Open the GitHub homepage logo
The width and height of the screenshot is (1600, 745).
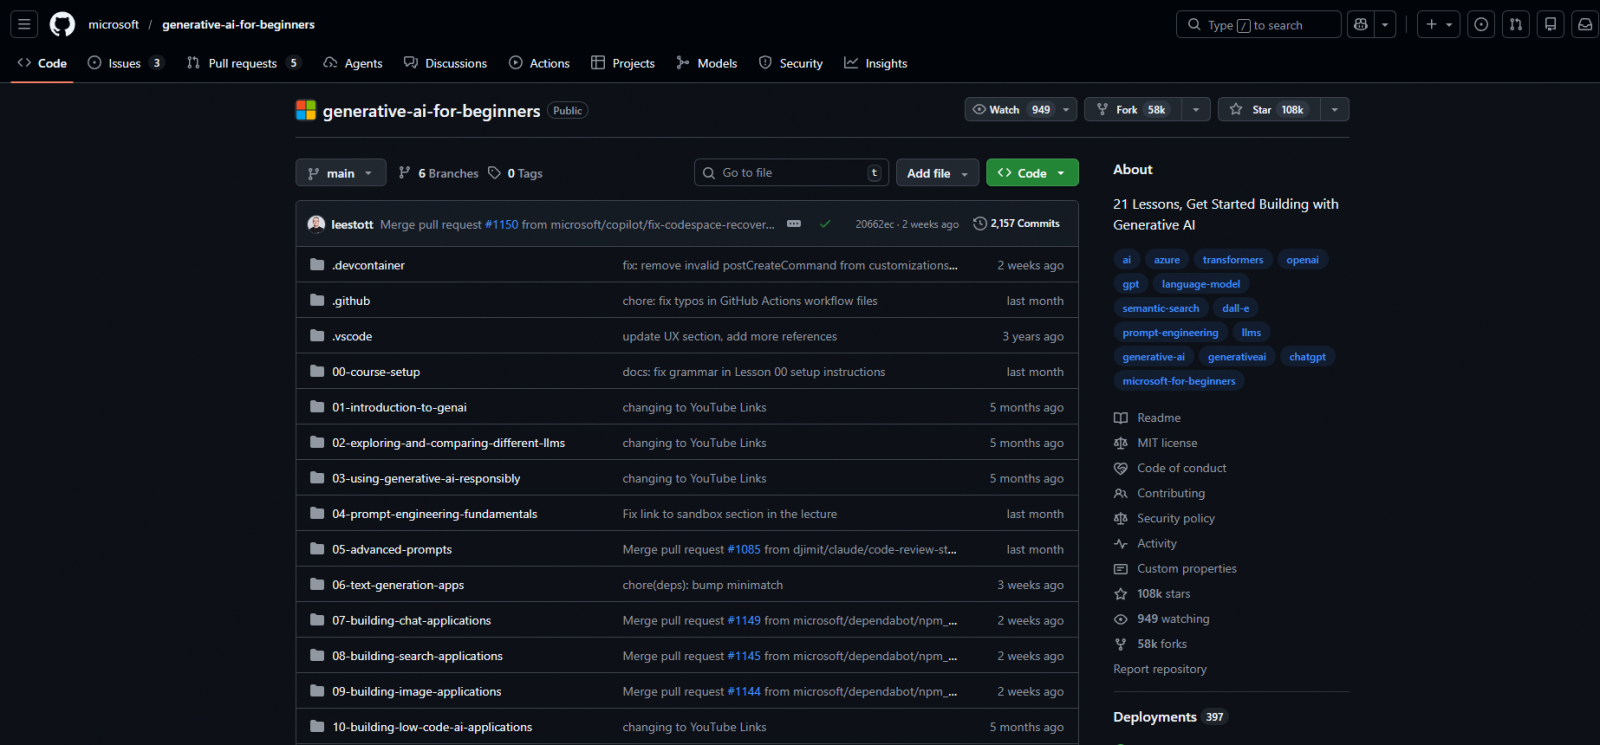62,24
